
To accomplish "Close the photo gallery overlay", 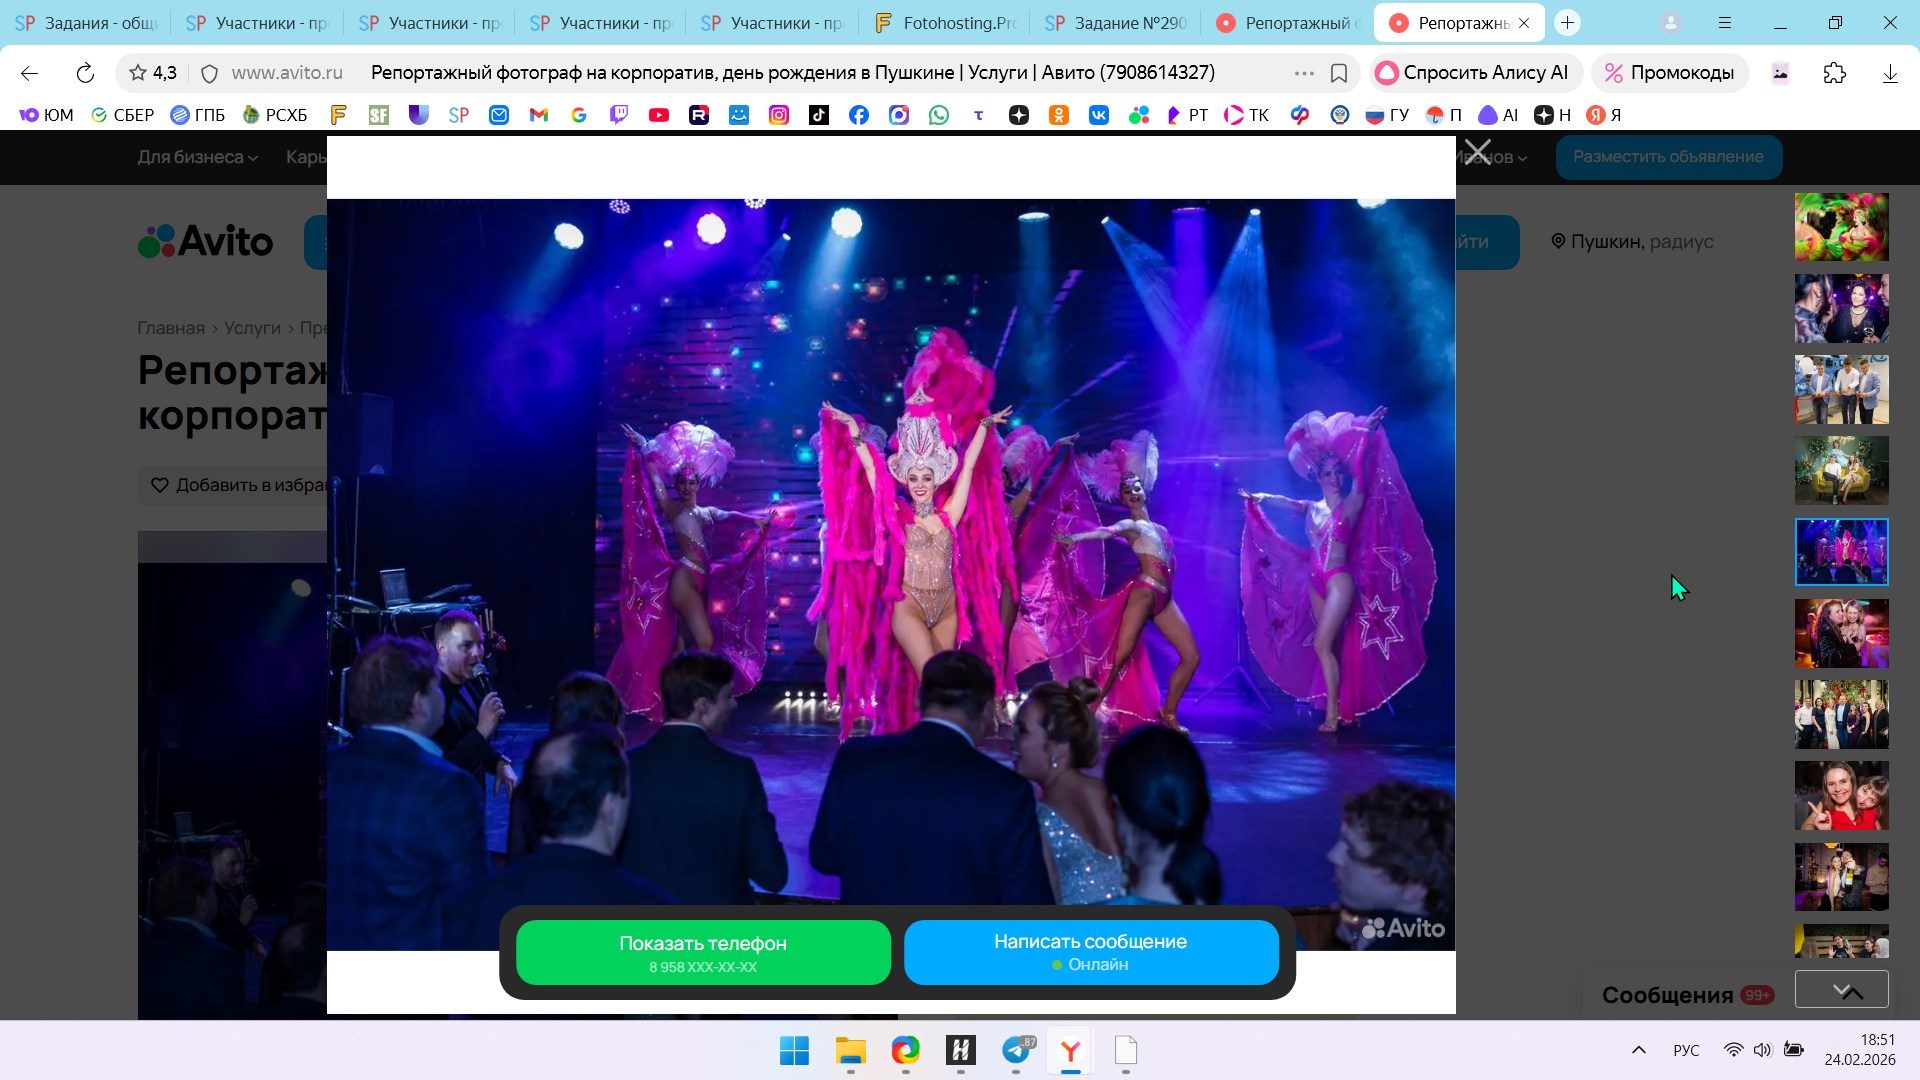I will click(x=1477, y=153).
